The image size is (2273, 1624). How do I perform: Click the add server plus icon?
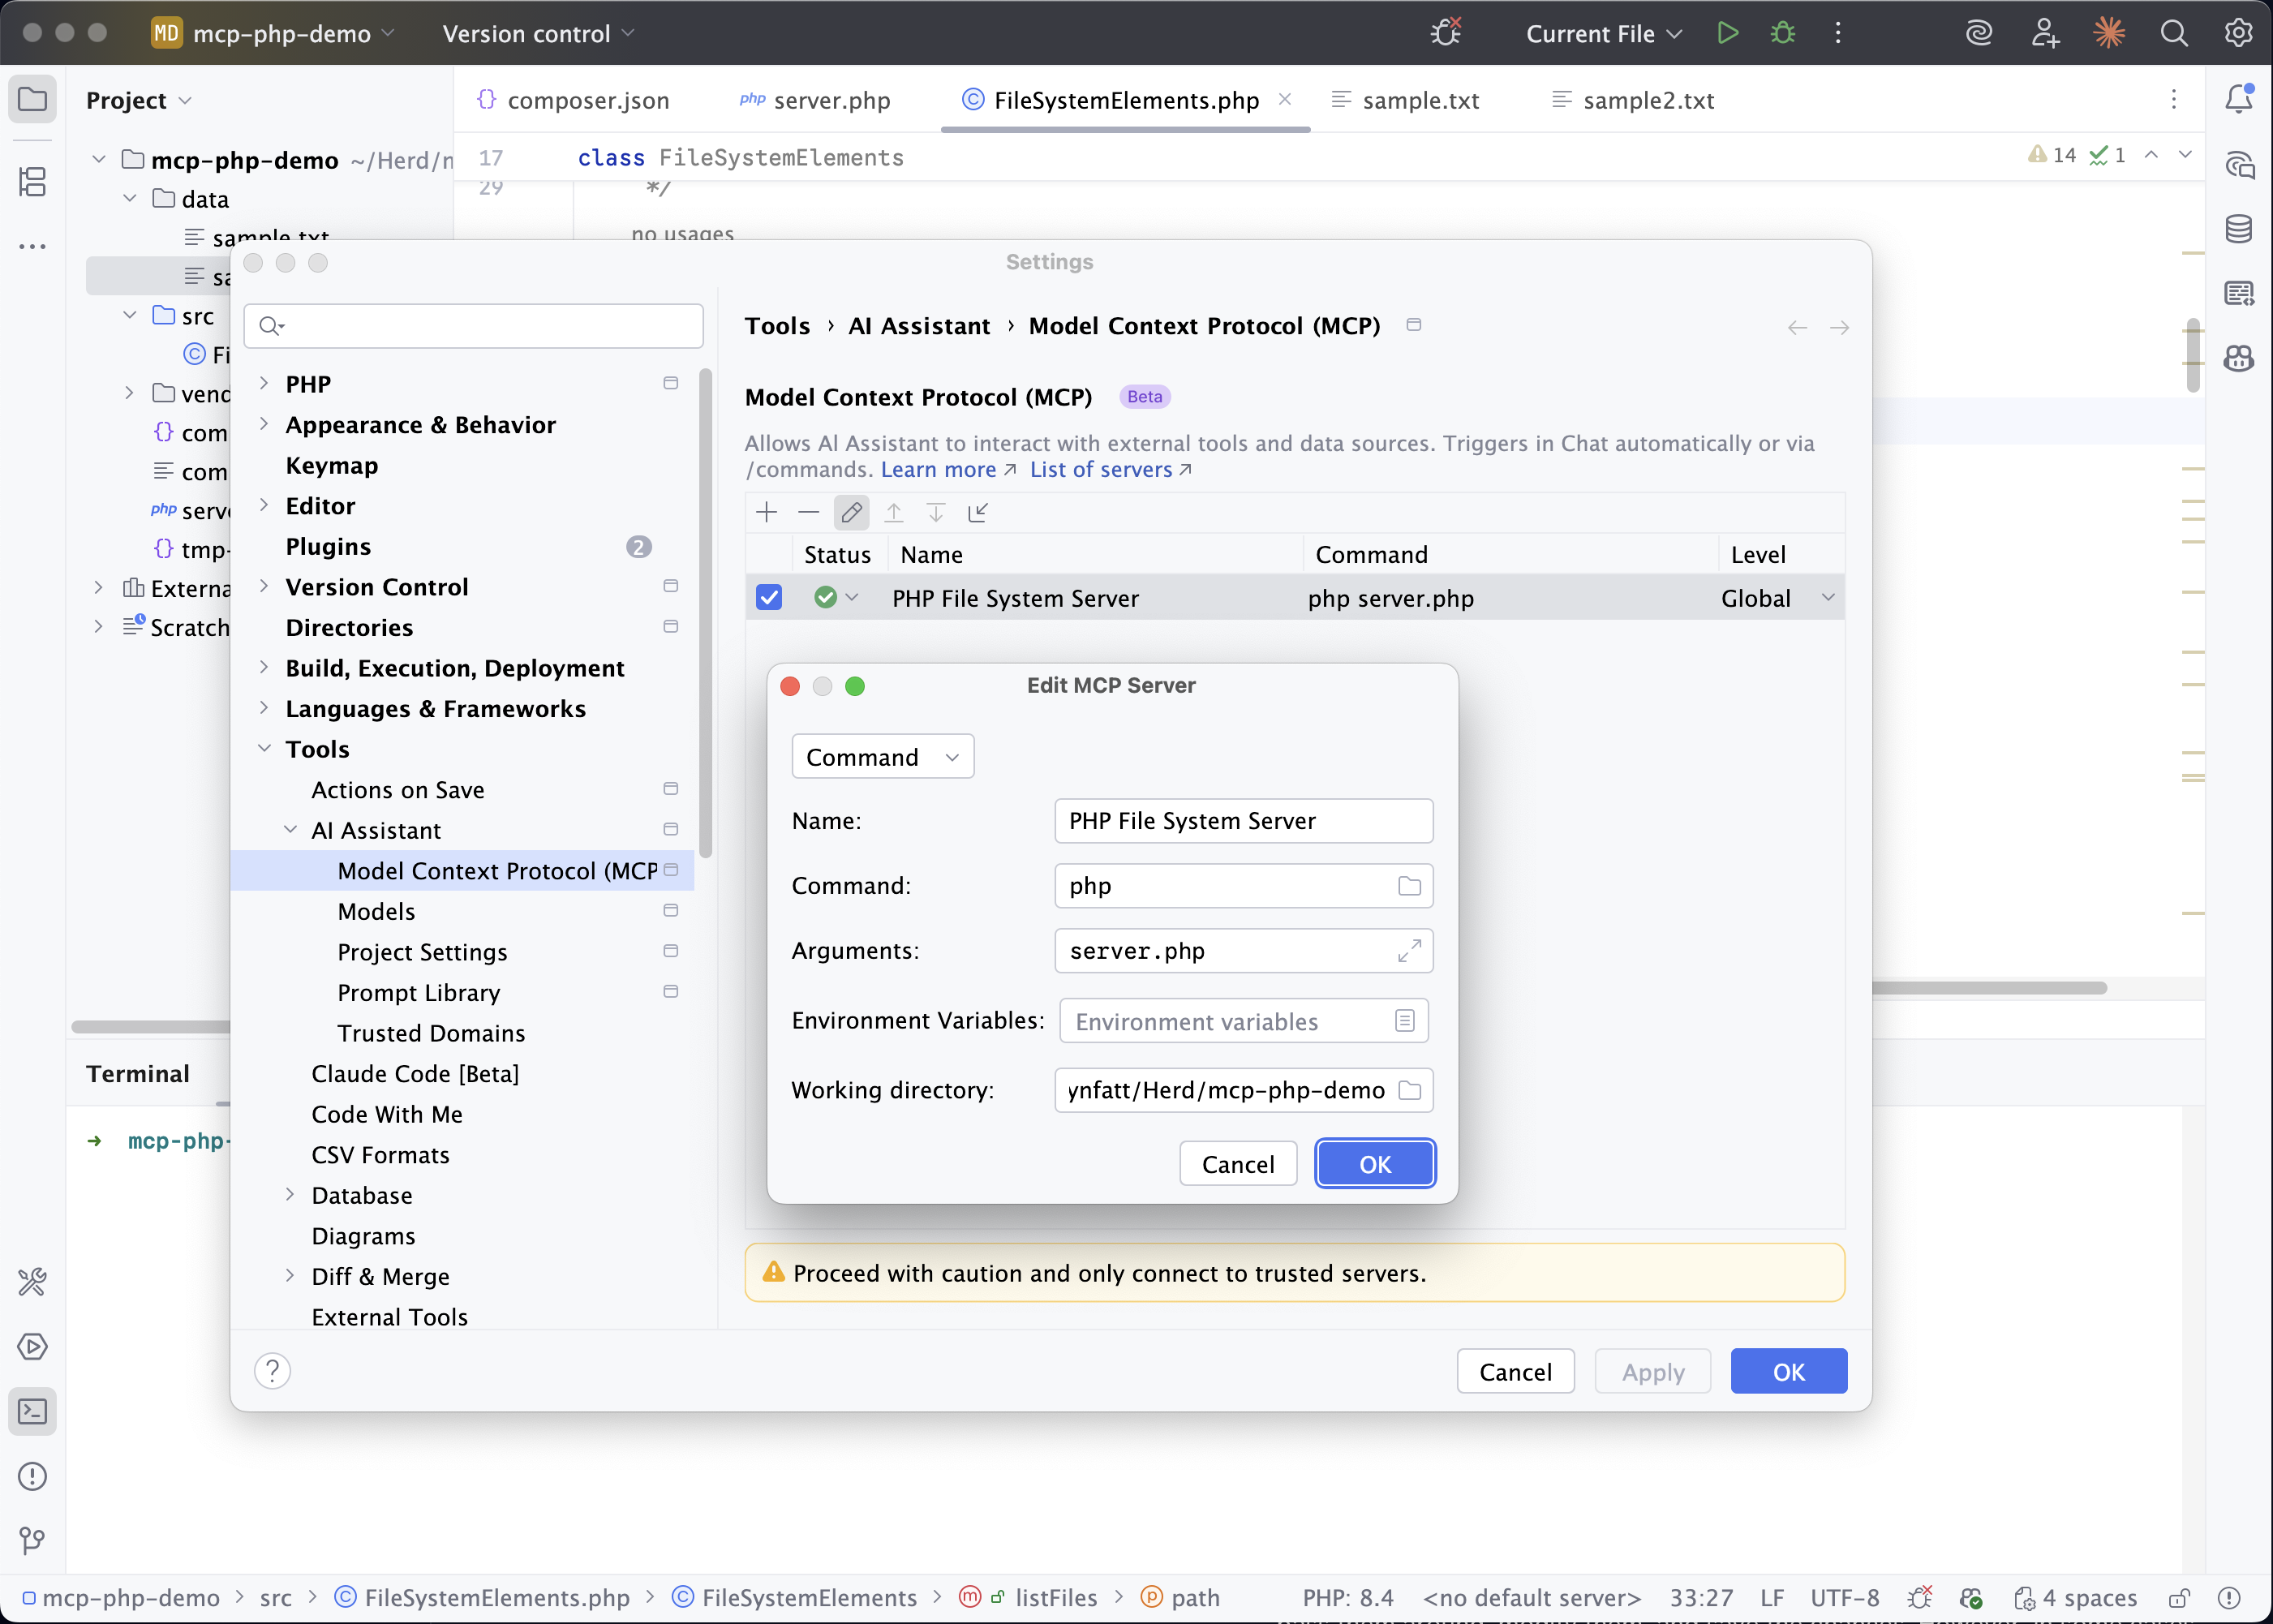pos(766,513)
